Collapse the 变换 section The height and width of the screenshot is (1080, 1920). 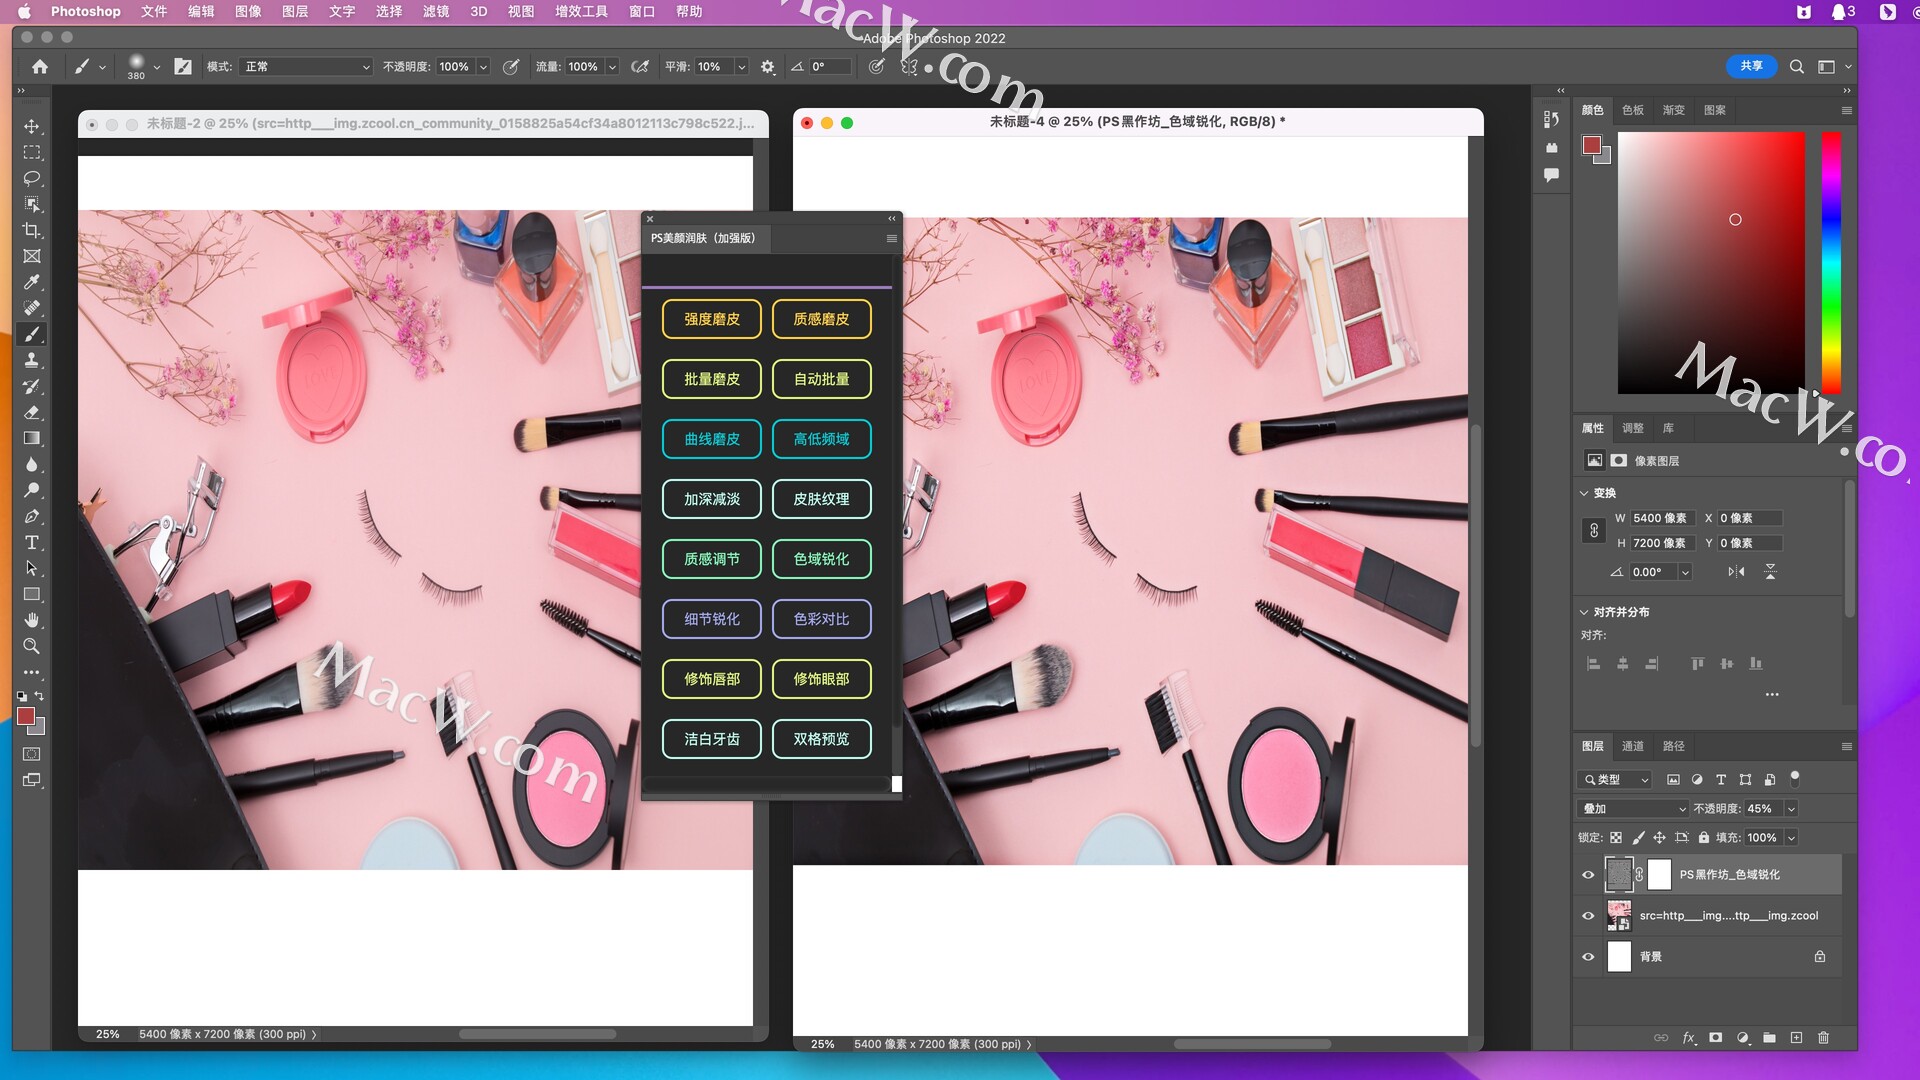click(x=1584, y=493)
